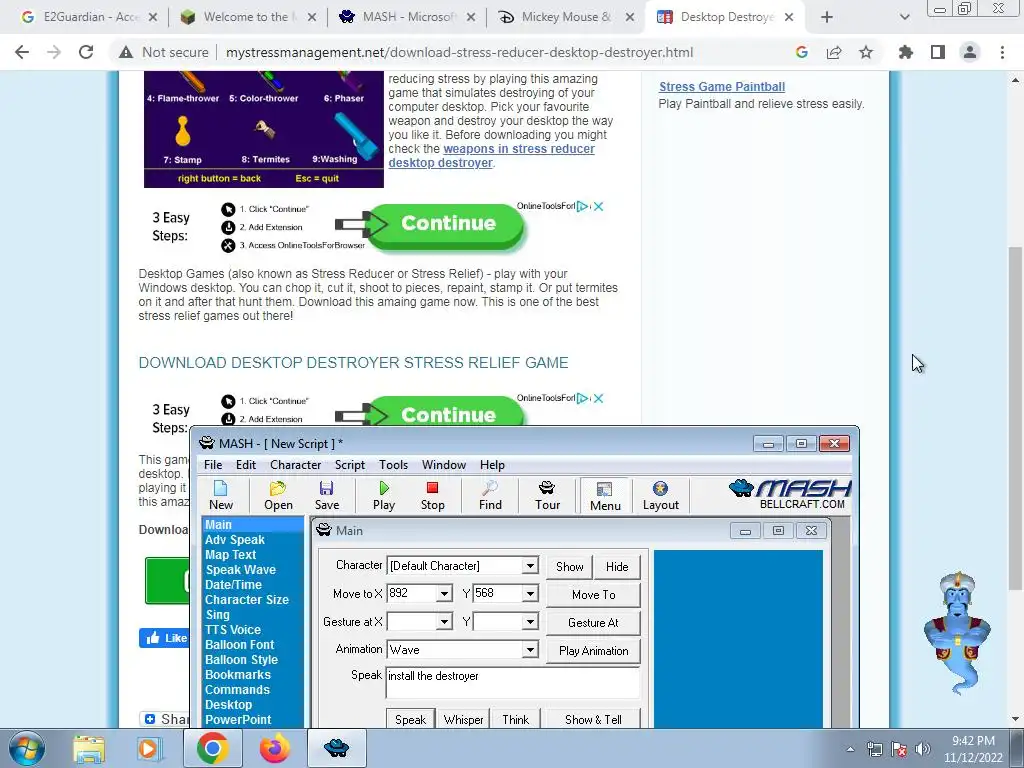Open the Edit menu in MASH
The image size is (1024, 768).
tap(246, 465)
